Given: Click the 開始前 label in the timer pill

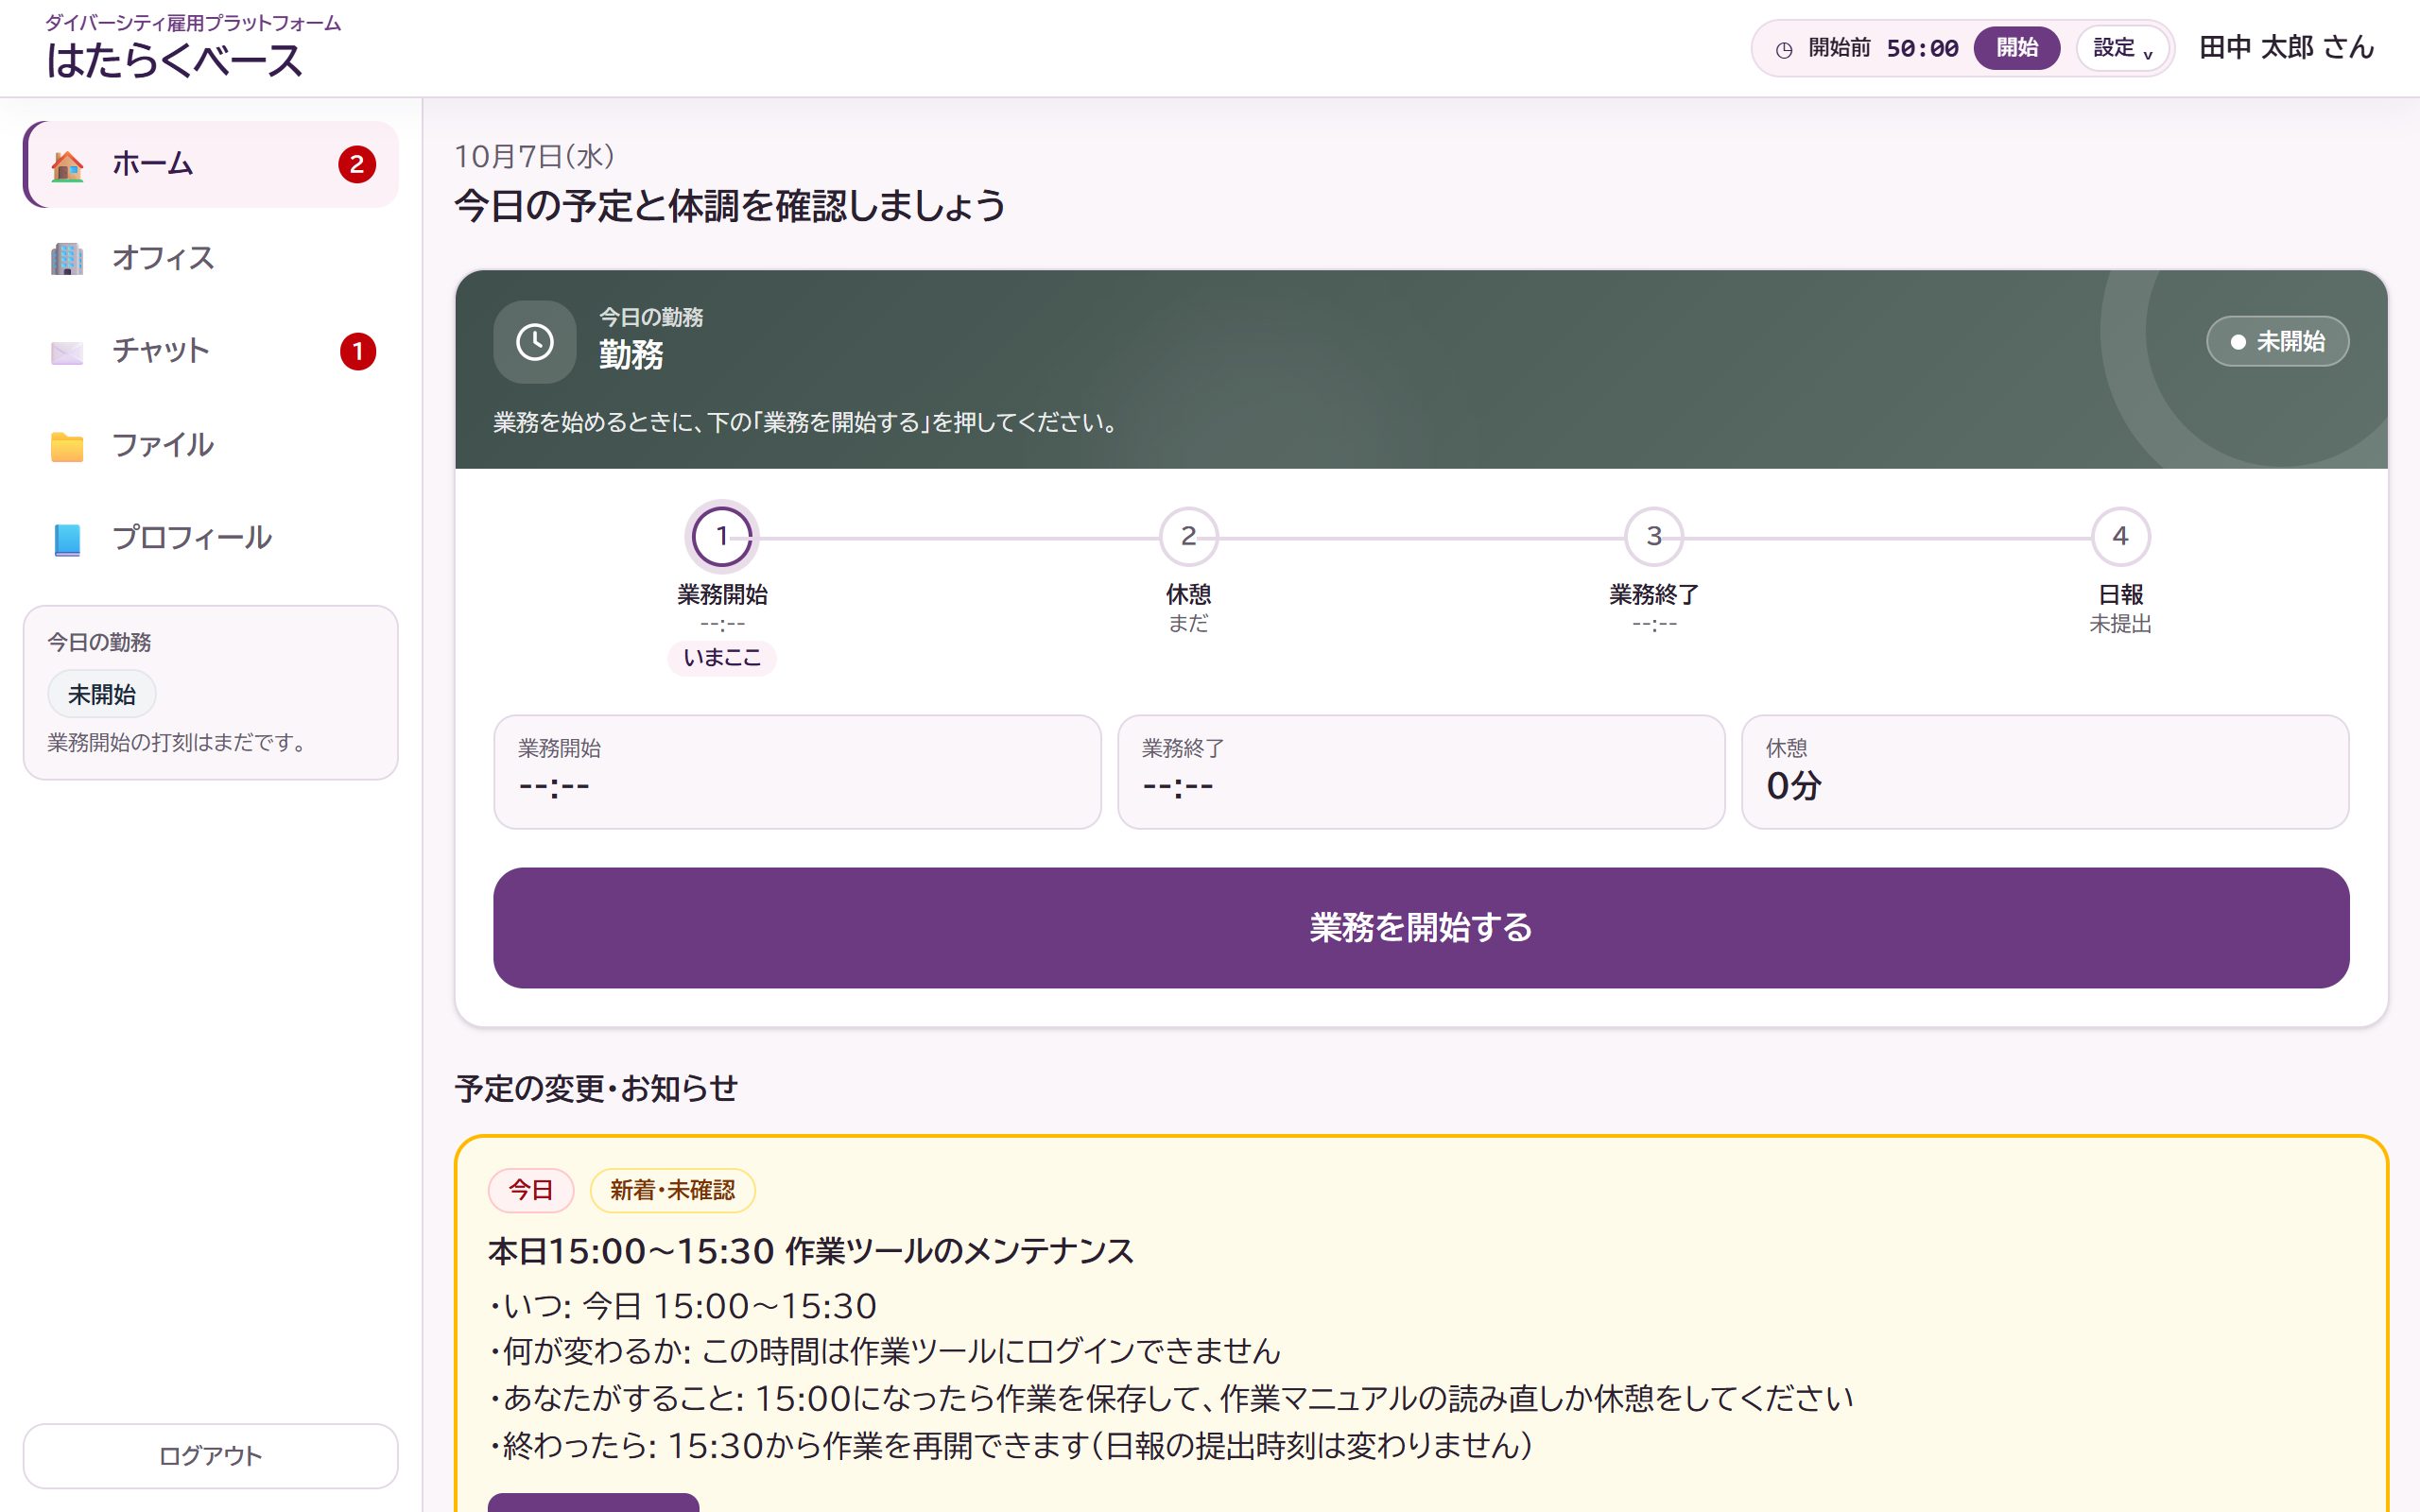Looking at the screenshot, I should [x=1839, y=48].
